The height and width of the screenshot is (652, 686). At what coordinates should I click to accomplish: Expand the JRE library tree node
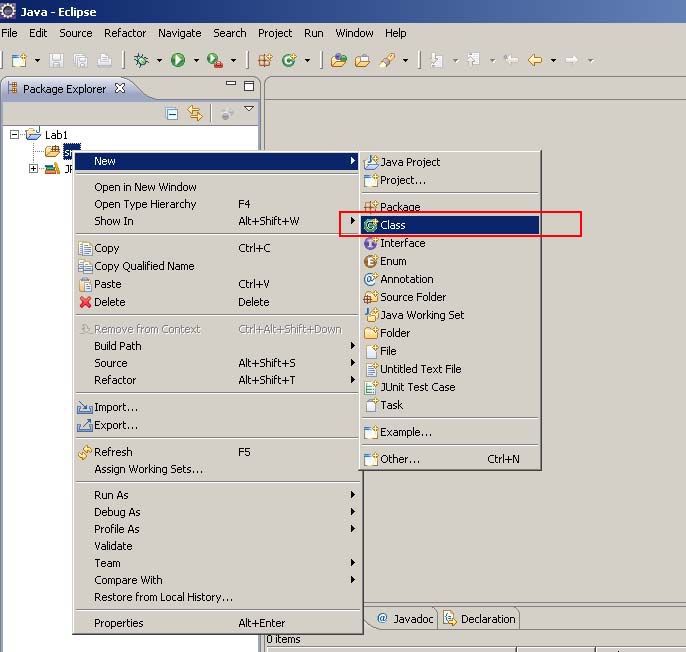pyautogui.click(x=33, y=168)
